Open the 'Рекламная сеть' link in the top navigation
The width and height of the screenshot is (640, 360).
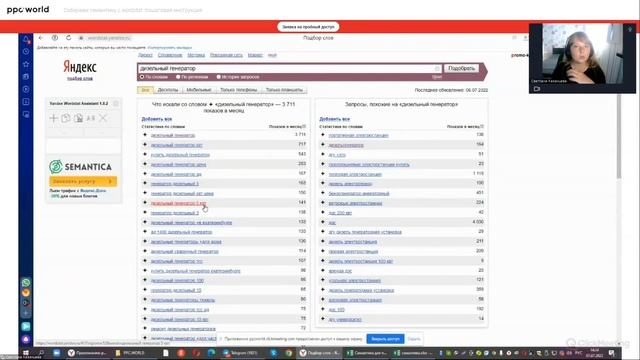click(x=226, y=55)
